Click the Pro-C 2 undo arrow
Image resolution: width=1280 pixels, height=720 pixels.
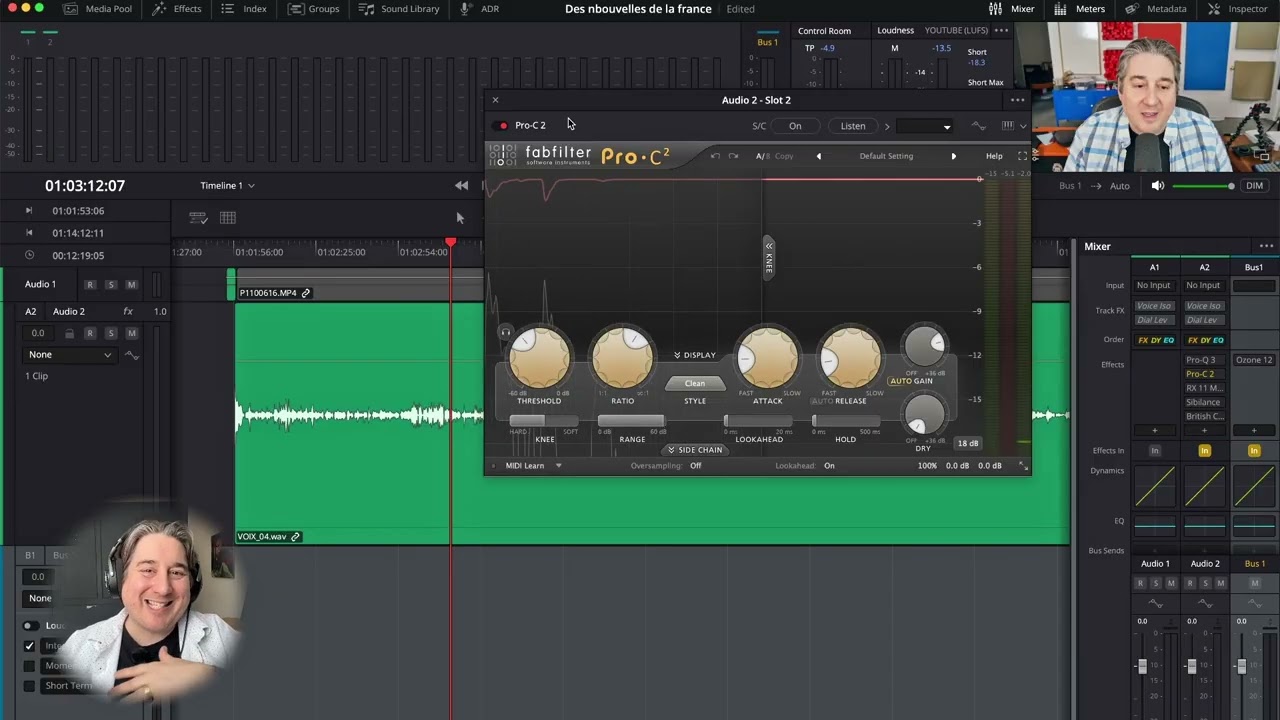click(x=715, y=156)
